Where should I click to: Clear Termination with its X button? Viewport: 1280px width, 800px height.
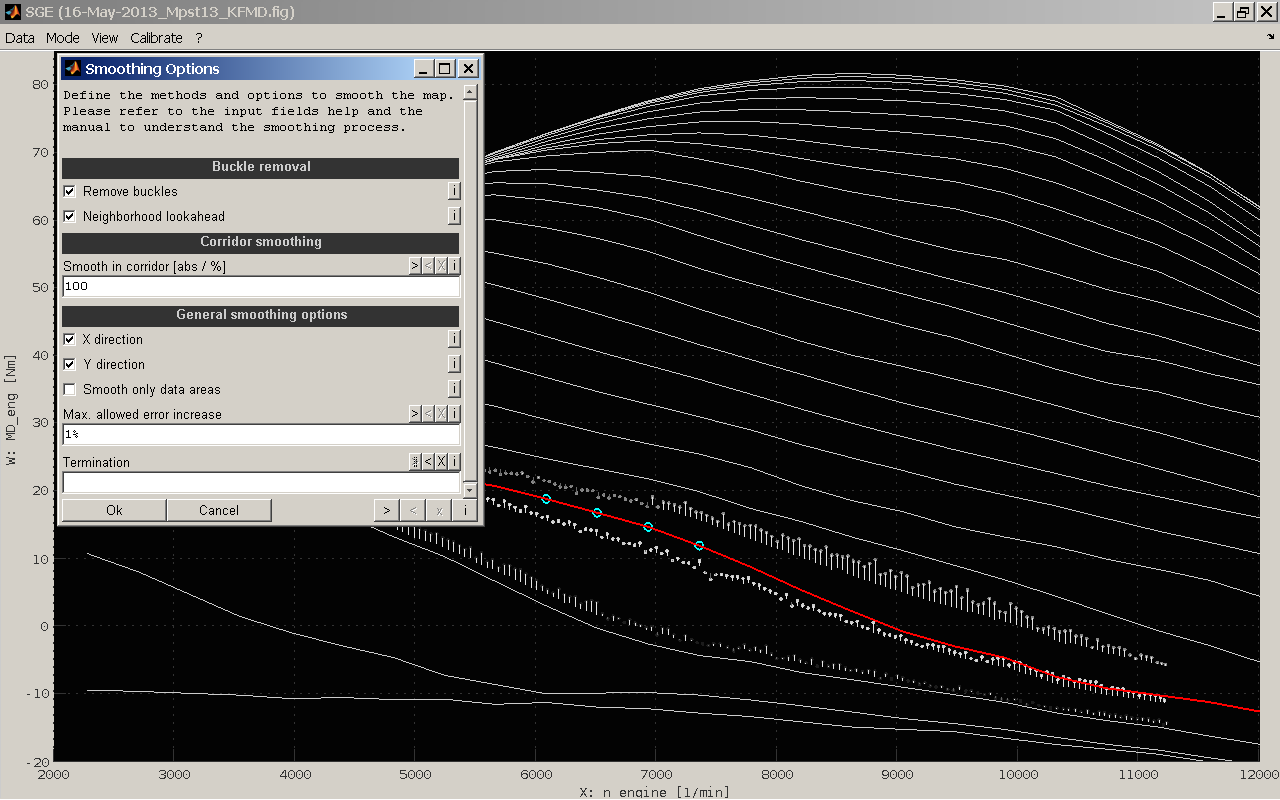[x=441, y=462]
